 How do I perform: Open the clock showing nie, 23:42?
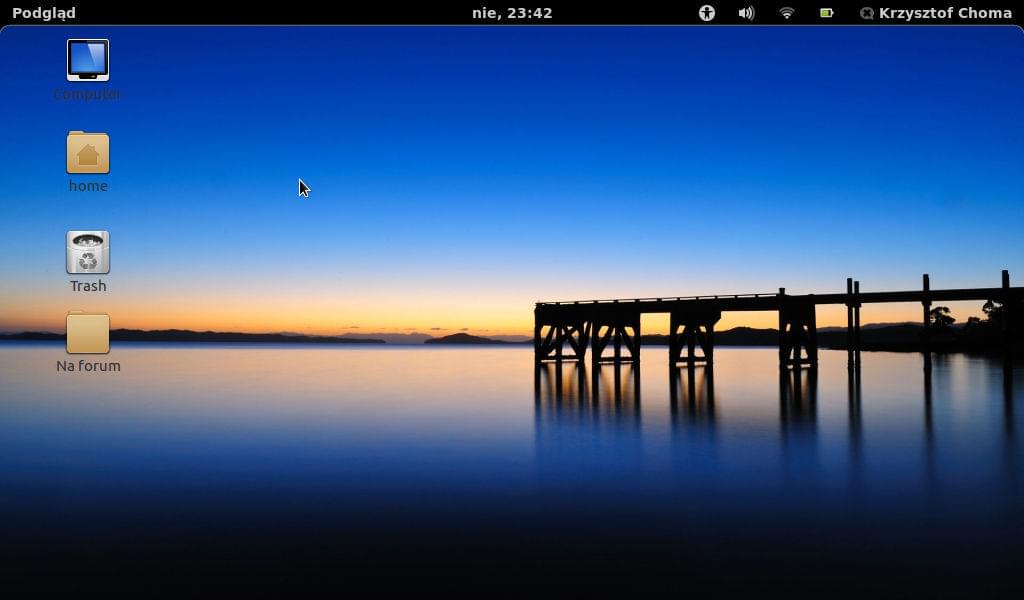pyautogui.click(x=512, y=13)
